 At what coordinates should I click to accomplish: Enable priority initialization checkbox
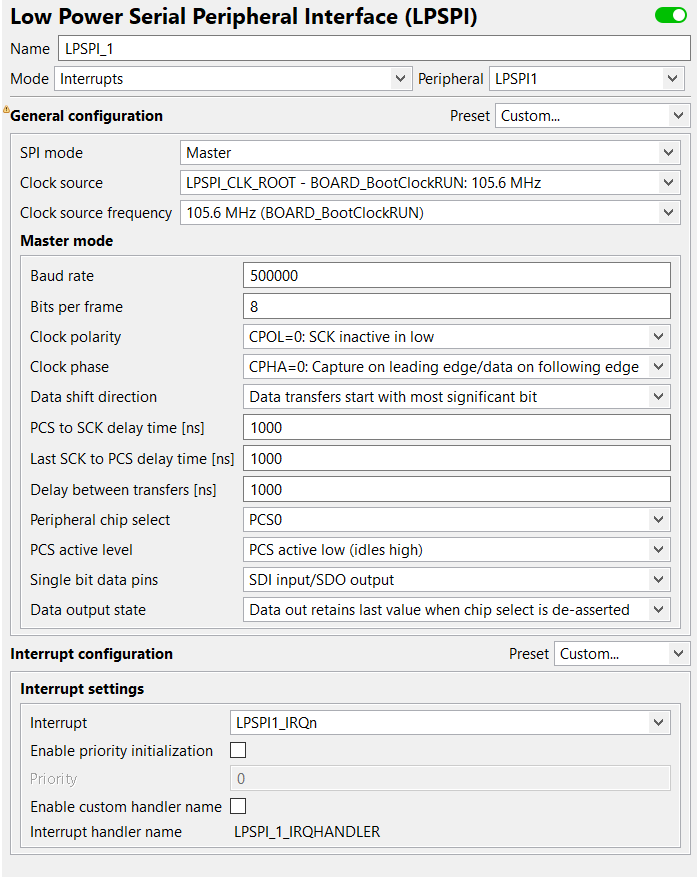point(238,750)
